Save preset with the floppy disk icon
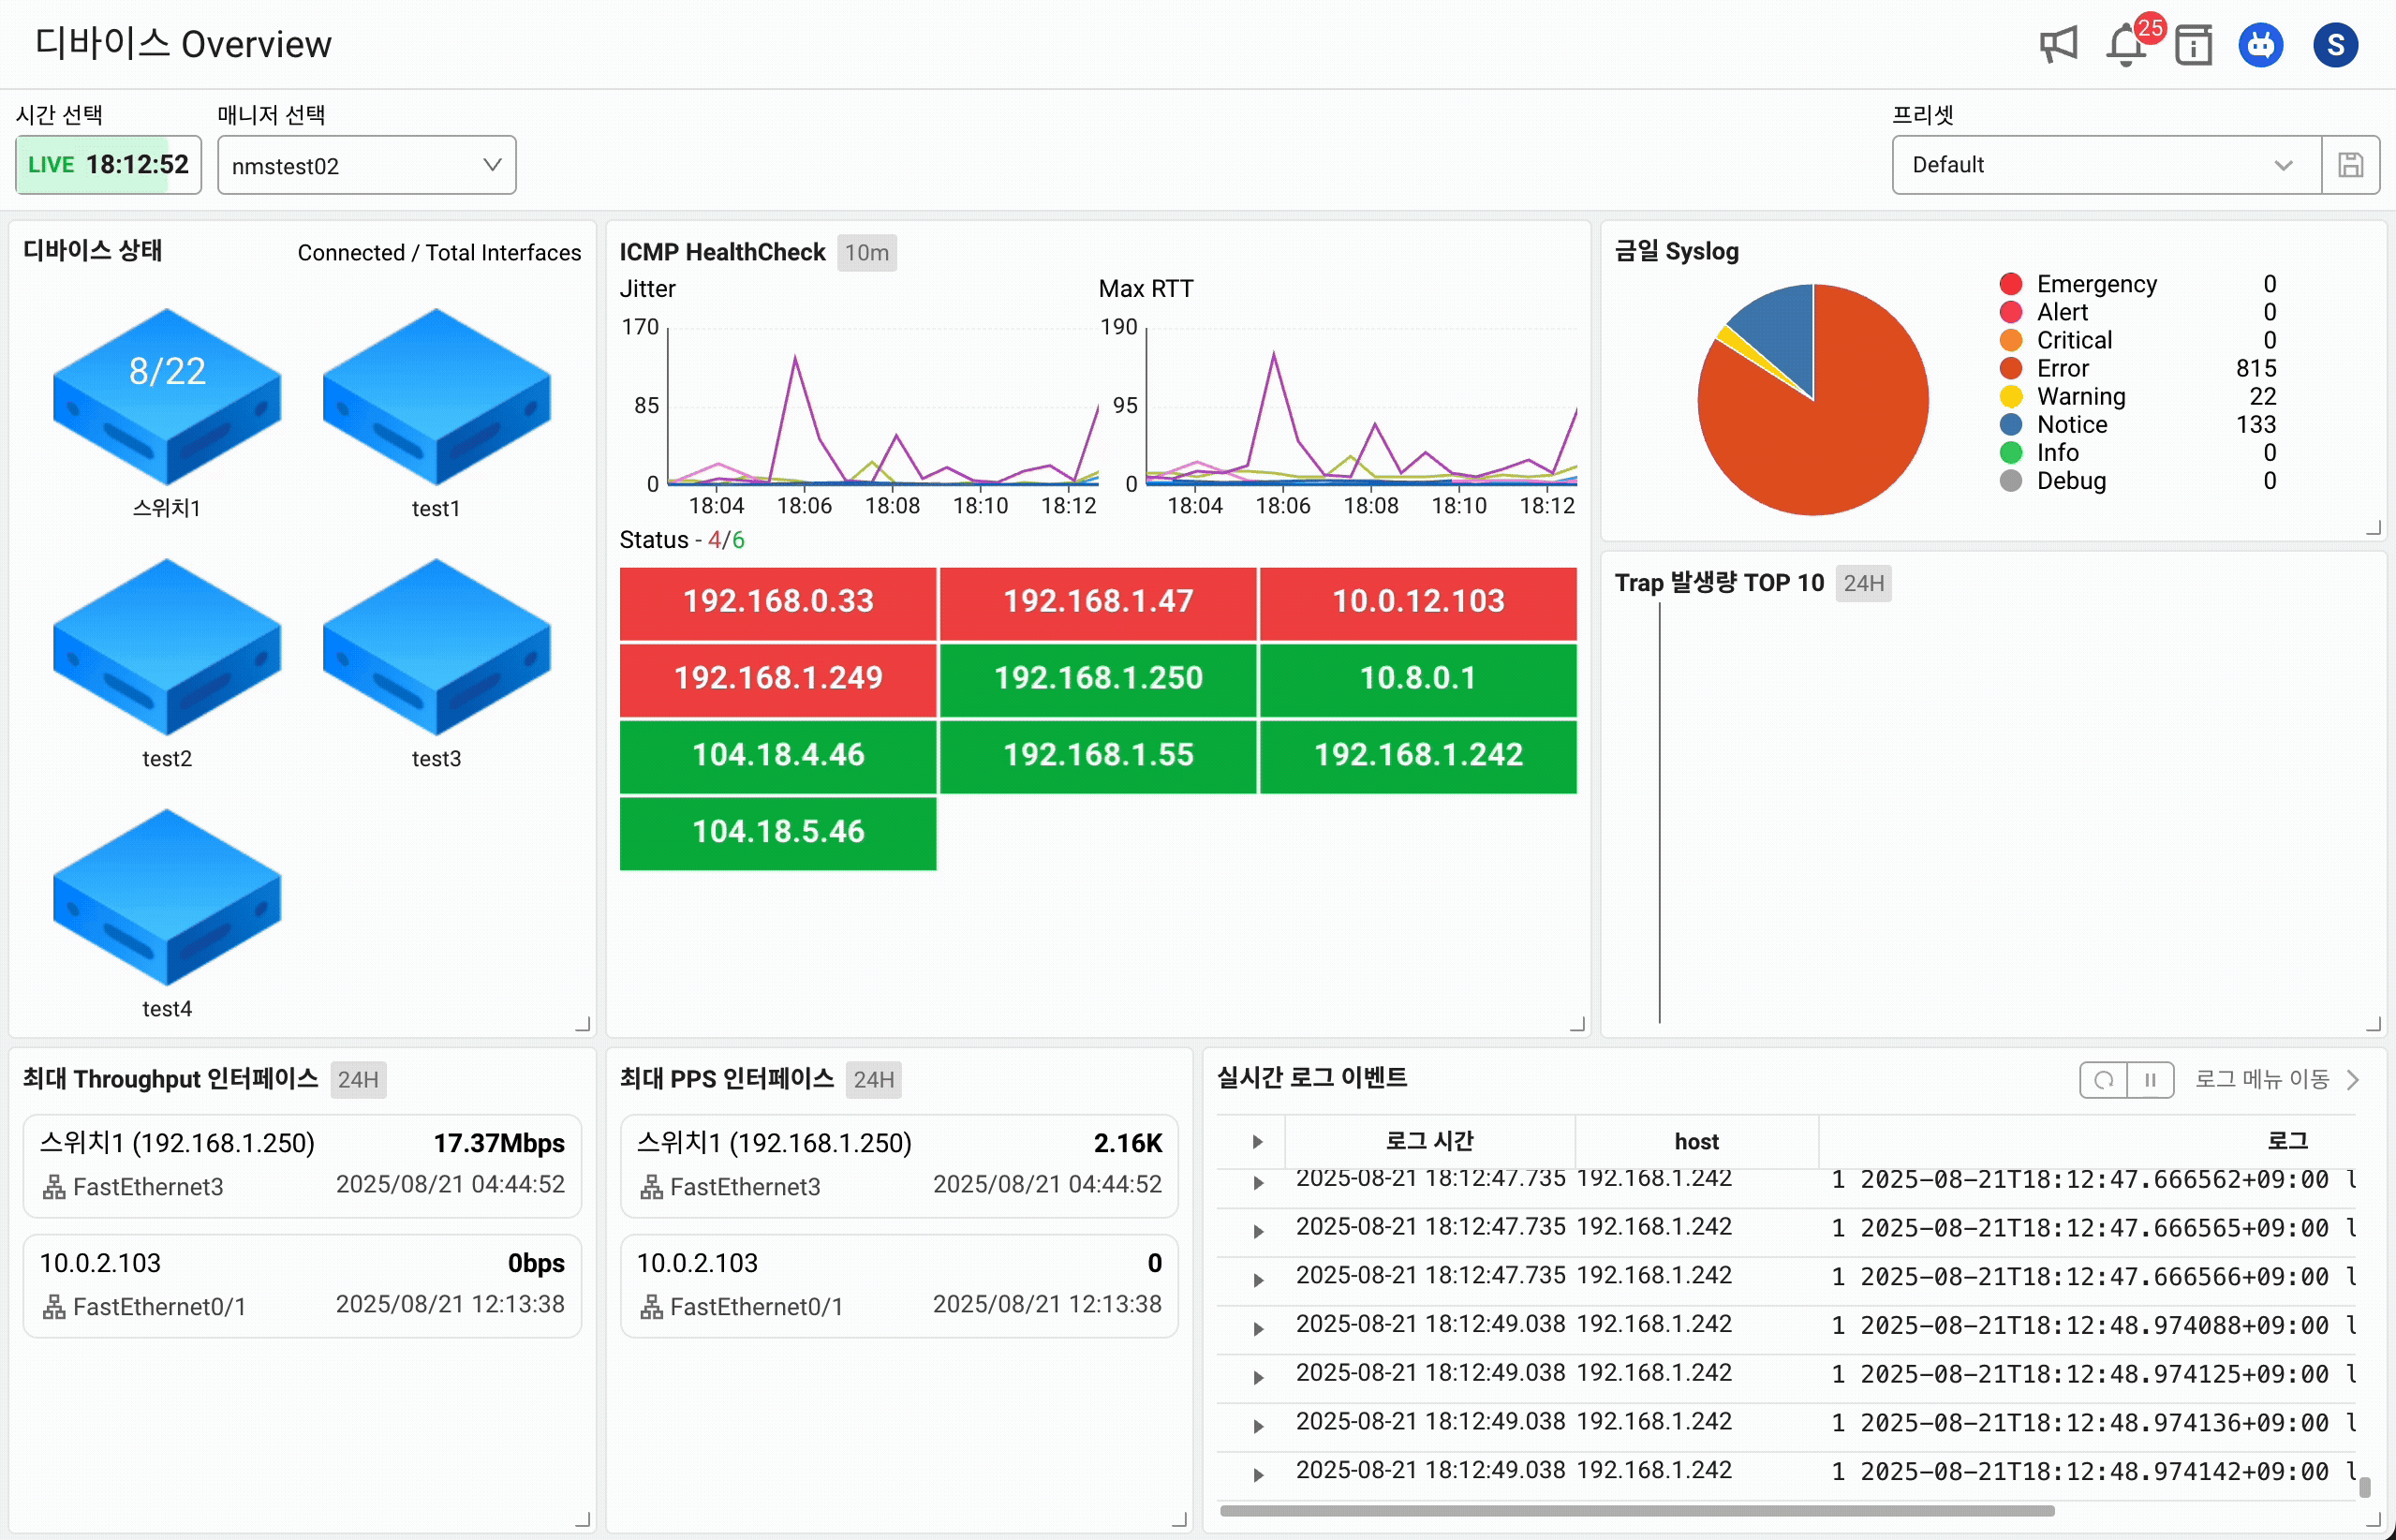2396x1540 pixels. point(2350,165)
